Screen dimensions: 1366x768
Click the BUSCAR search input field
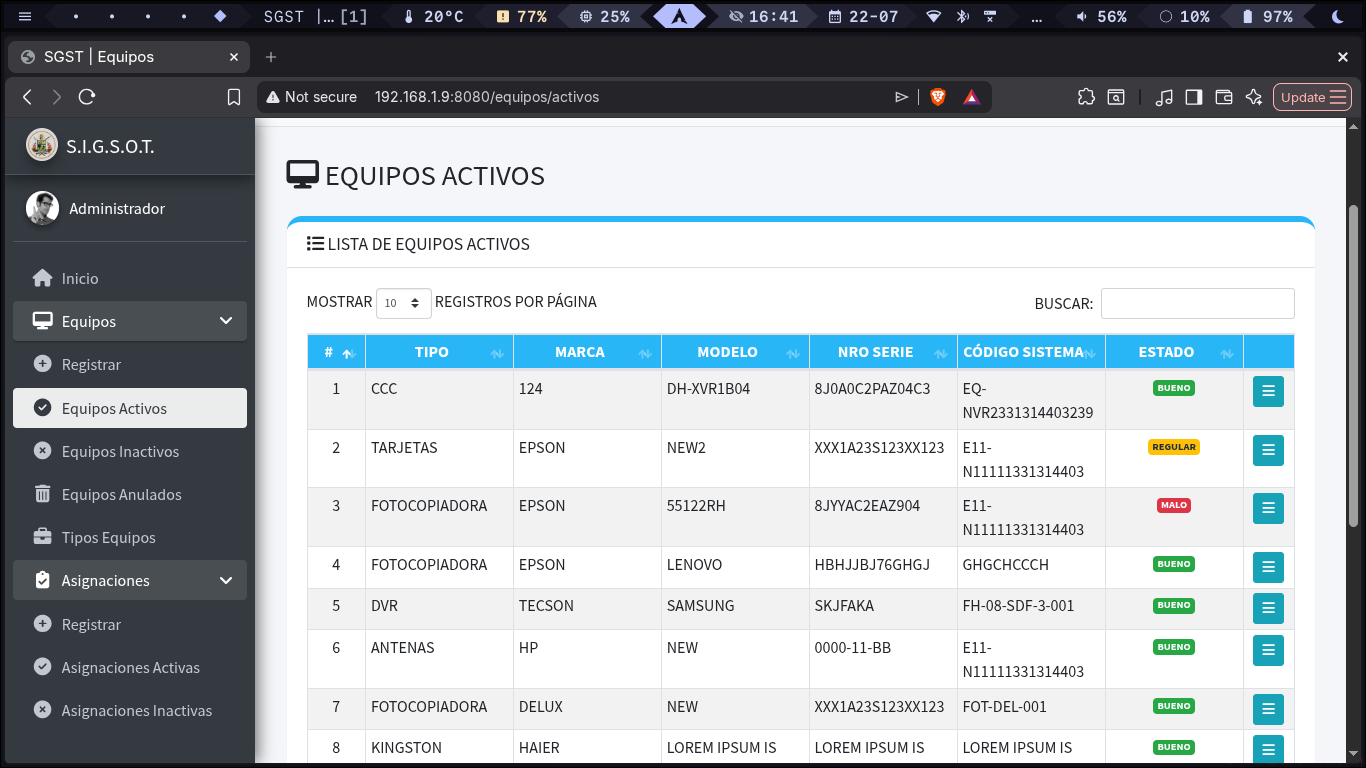(1197, 303)
